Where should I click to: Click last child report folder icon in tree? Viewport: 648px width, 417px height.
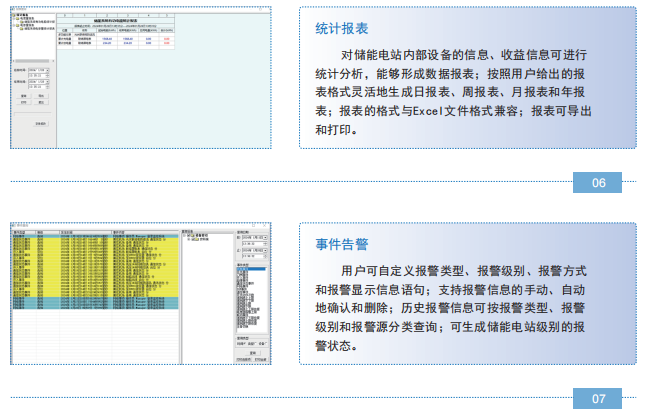pyautogui.click(x=21, y=29)
